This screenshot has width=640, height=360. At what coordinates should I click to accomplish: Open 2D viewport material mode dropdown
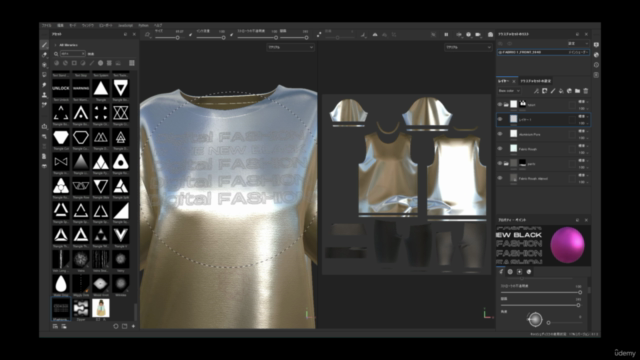(468, 47)
